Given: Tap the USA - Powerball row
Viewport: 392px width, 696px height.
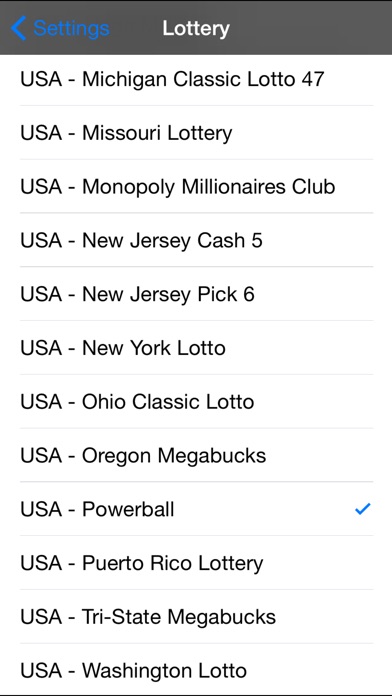Looking at the screenshot, I should 196,509.
